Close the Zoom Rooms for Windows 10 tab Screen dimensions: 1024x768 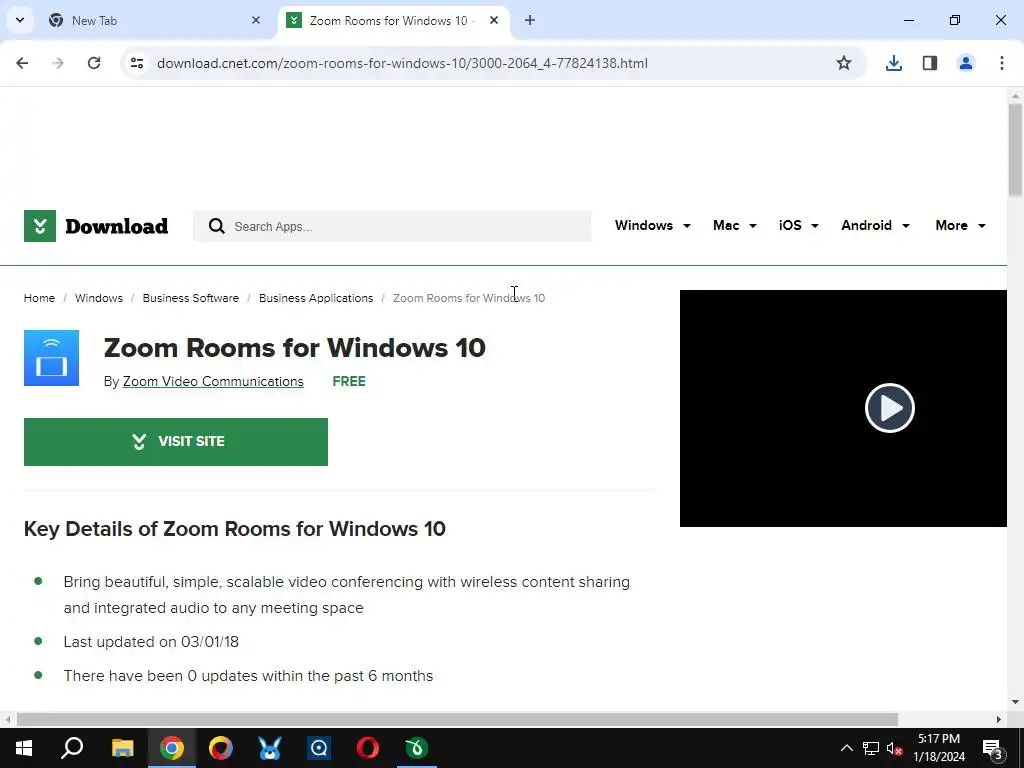tap(494, 20)
